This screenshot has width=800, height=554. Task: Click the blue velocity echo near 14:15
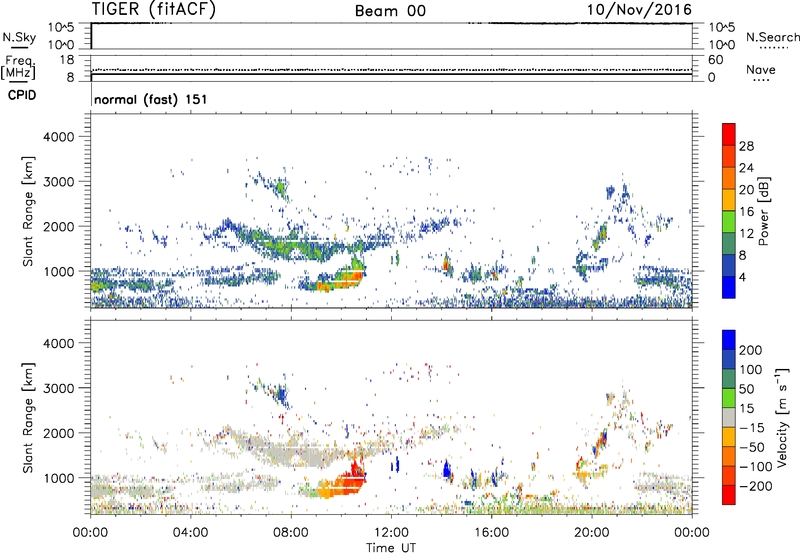(x=447, y=470)
